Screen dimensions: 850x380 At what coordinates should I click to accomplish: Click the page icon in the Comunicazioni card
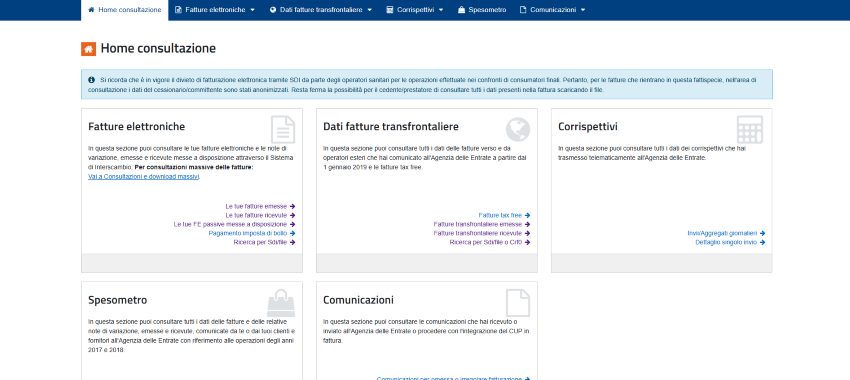[518, 303]
